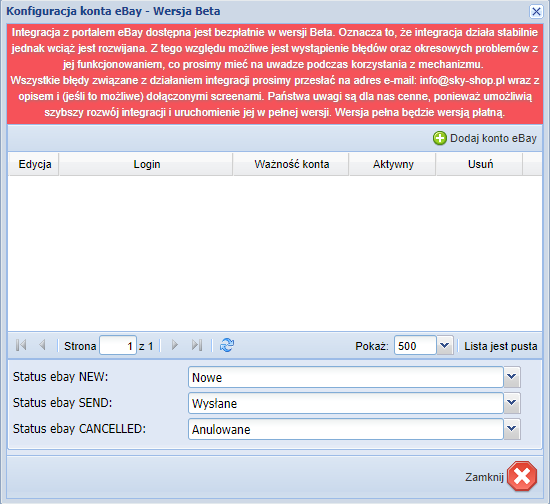Click the green plus Dodaj konto eBay icon
Image resolution: width=550 pixels, height=504 pixels.
(440, 138)
